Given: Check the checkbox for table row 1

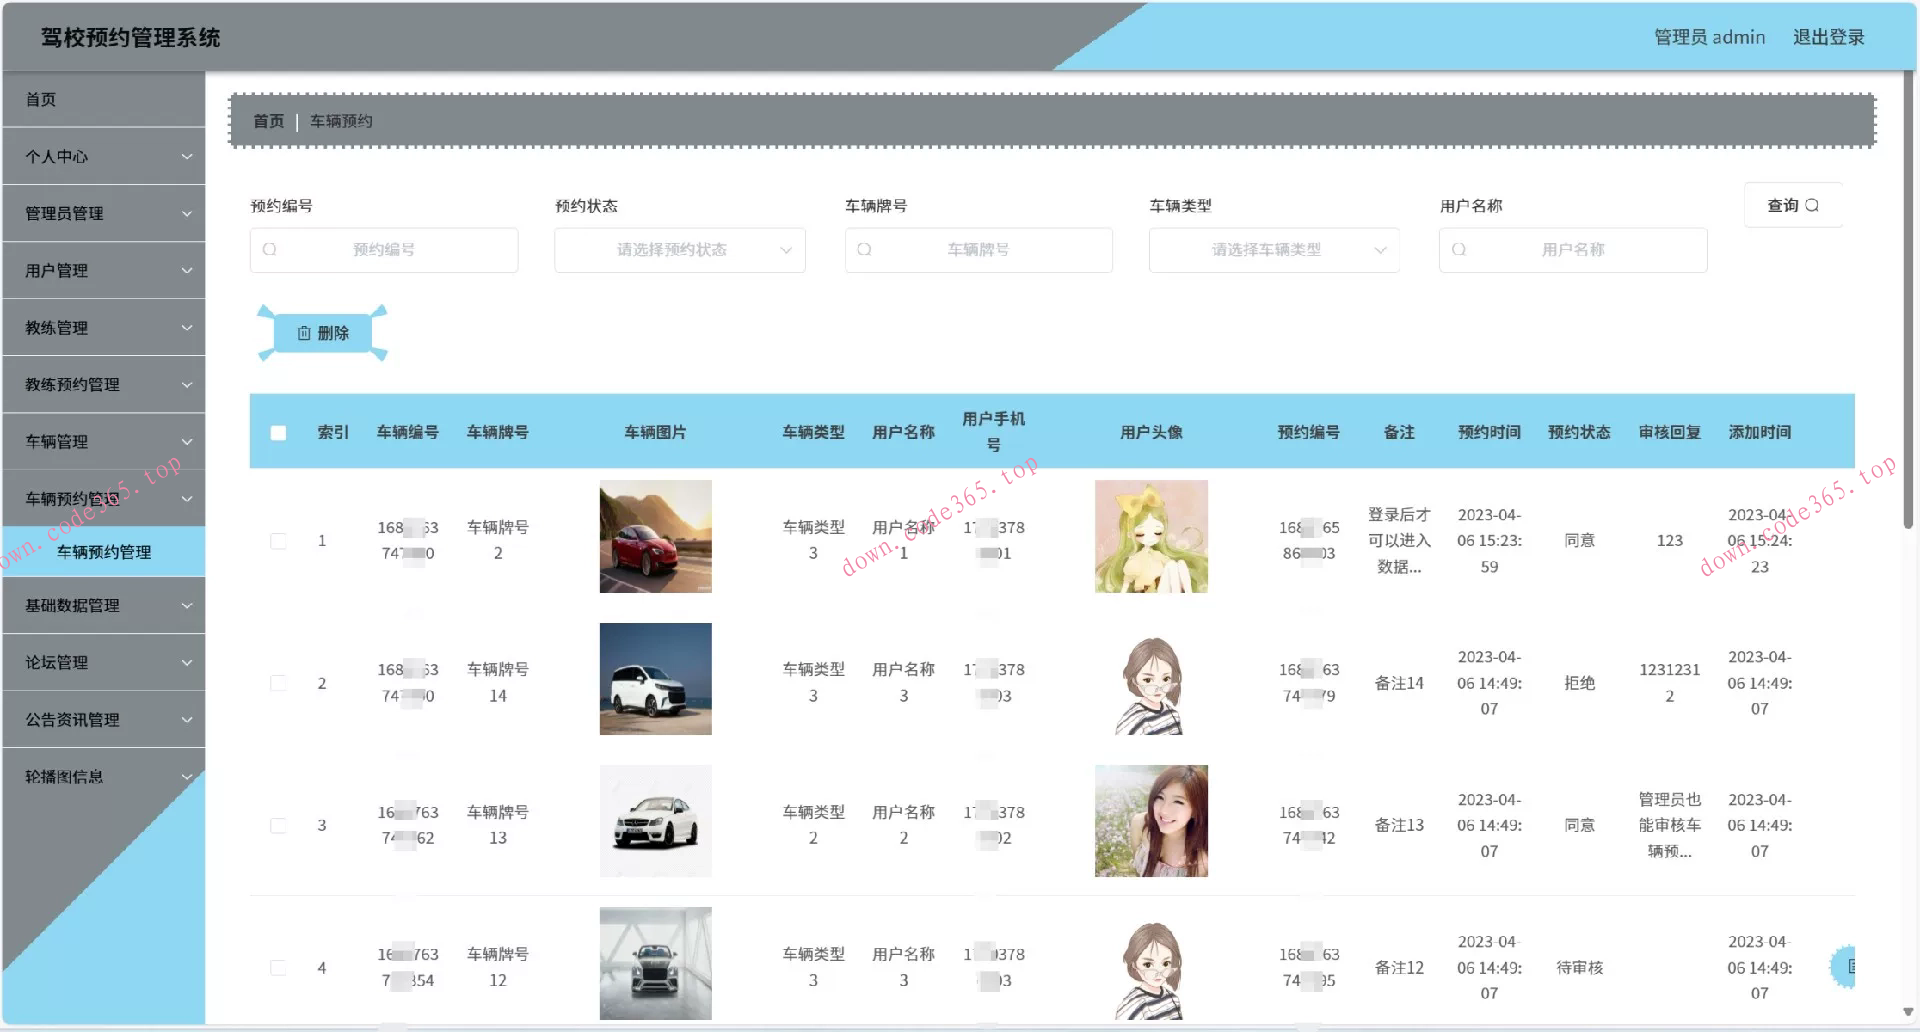Looking at the screenshot, I should pyautogui.click(x=278, y=540).
